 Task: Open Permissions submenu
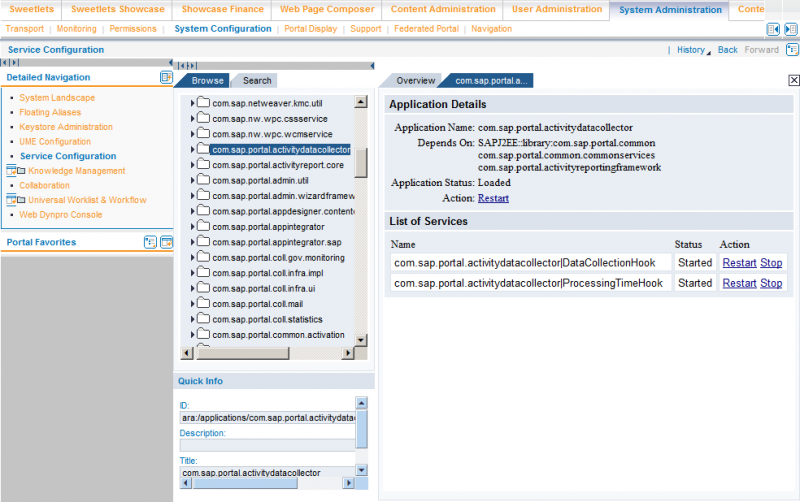[133, 29]
